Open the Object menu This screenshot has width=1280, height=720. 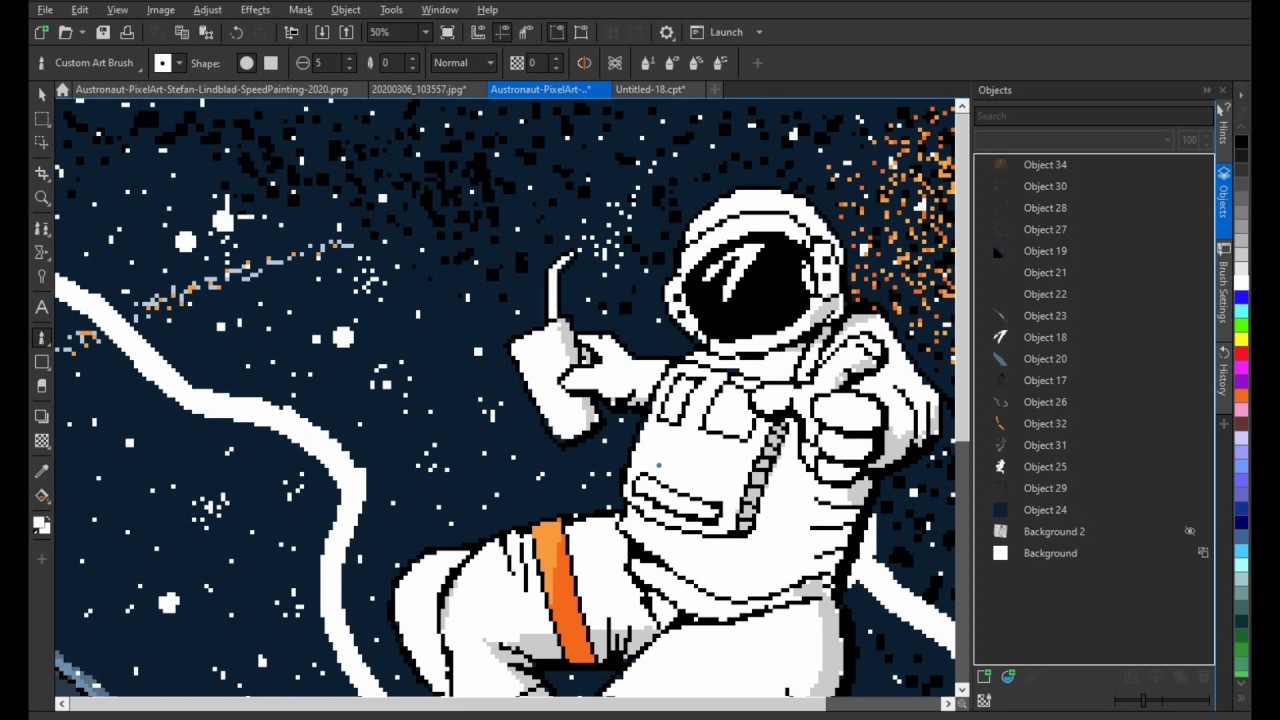point(345,10)
